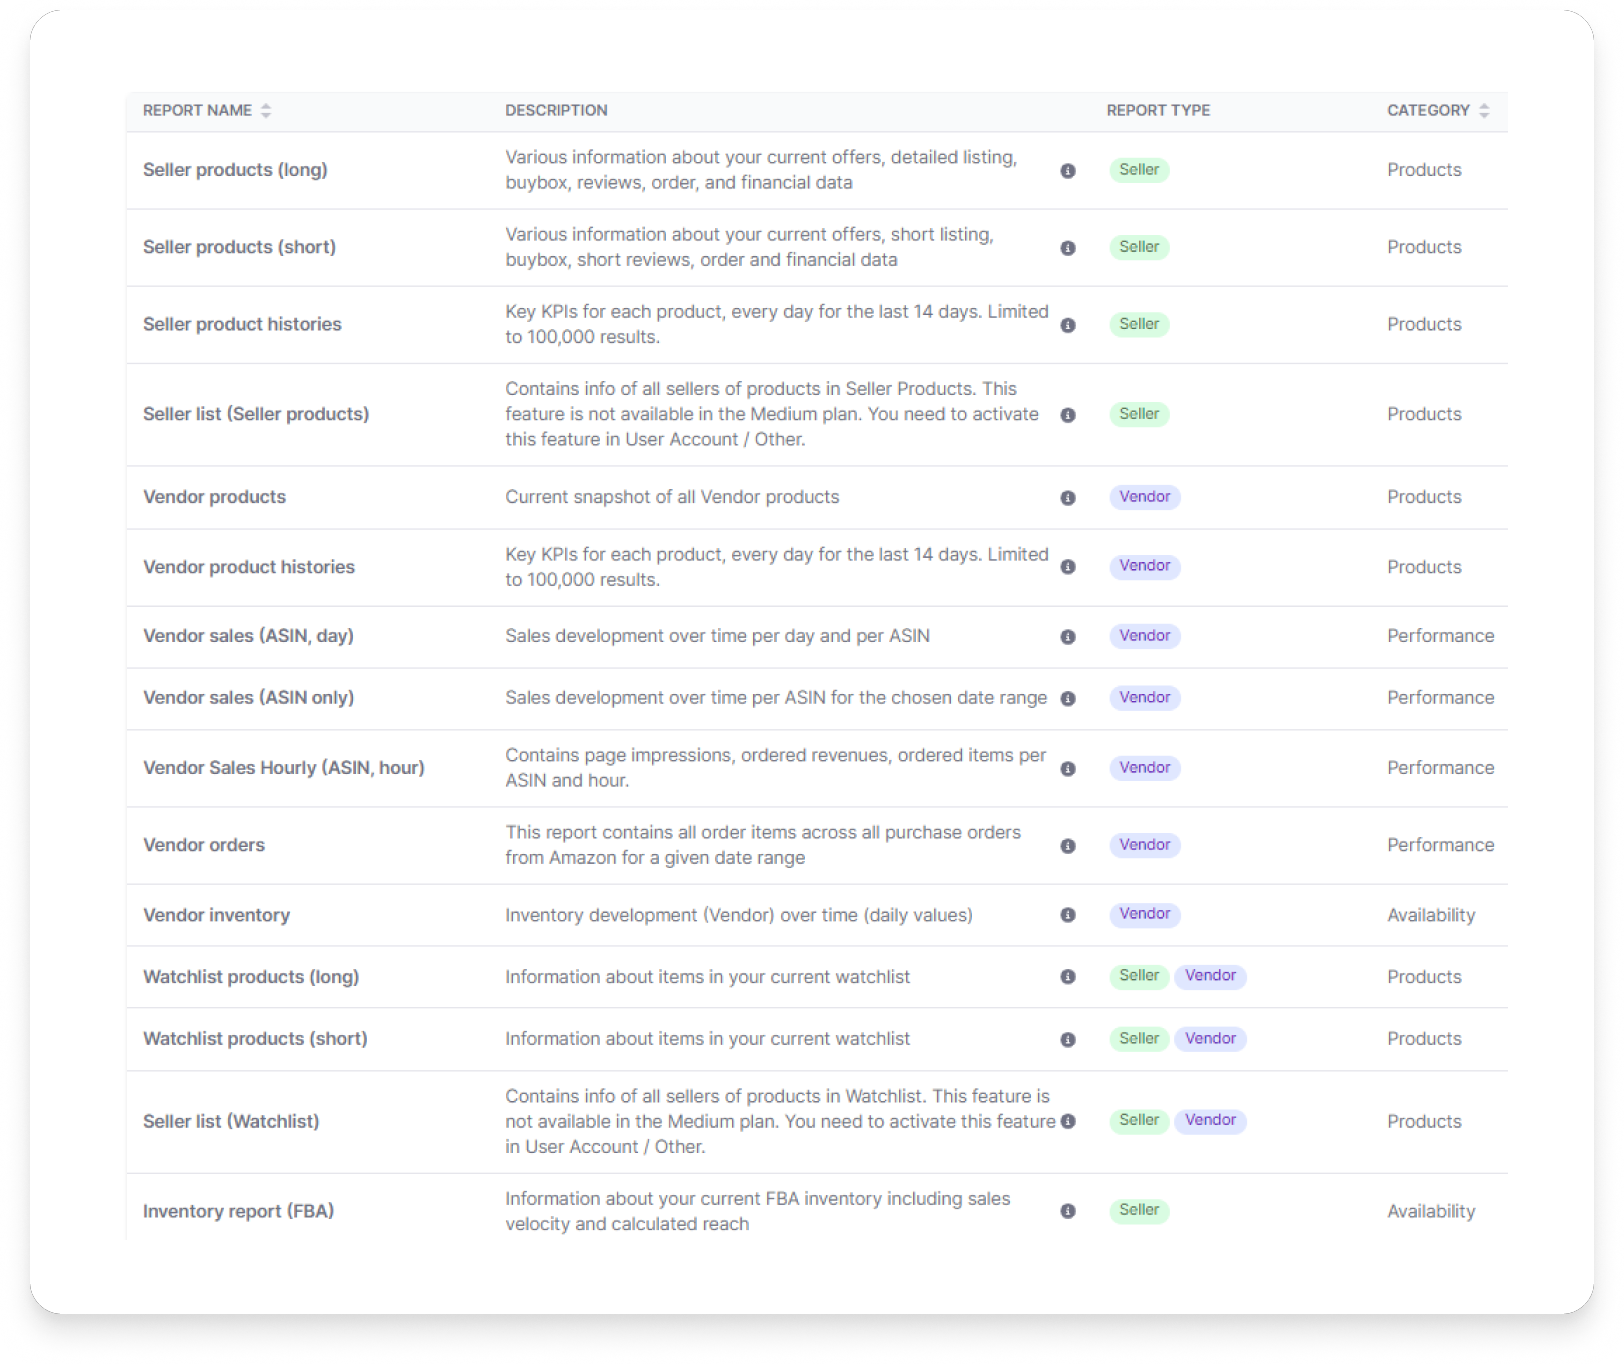Viewport: 1624px width, 1364px height.
Task: Click info icon for Vendor product histories
Action: tap(1068, 567)
